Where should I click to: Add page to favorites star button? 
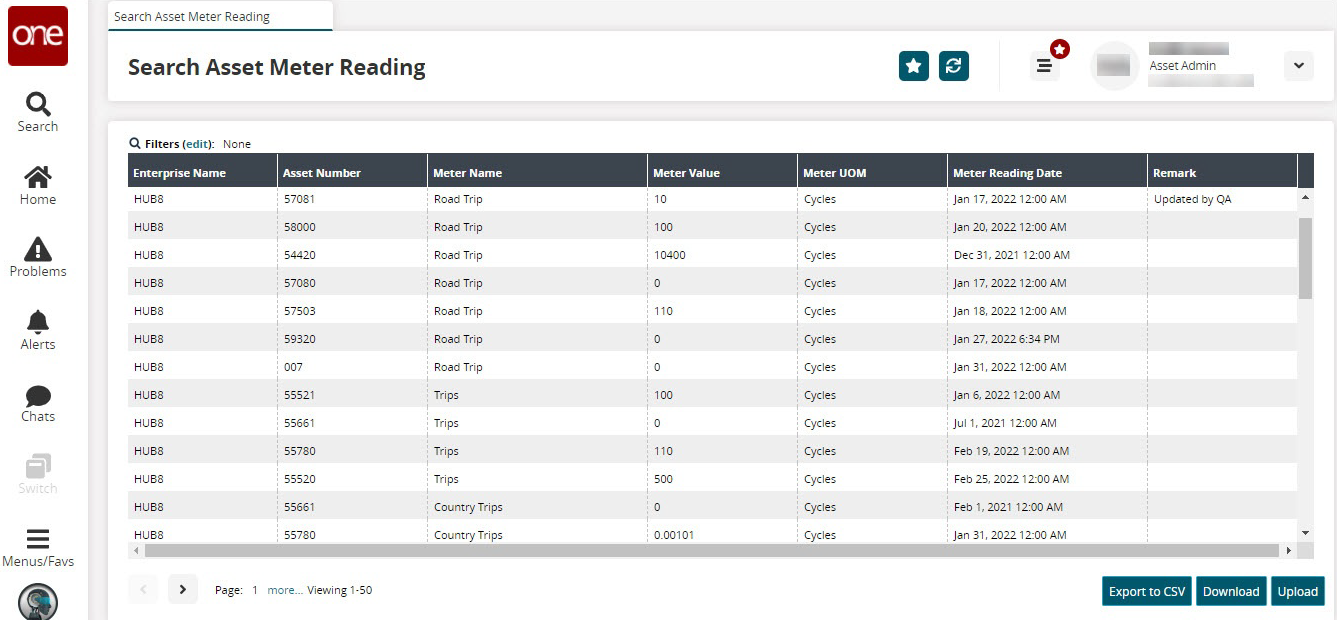pyautogui.click(x=914, y=66)
